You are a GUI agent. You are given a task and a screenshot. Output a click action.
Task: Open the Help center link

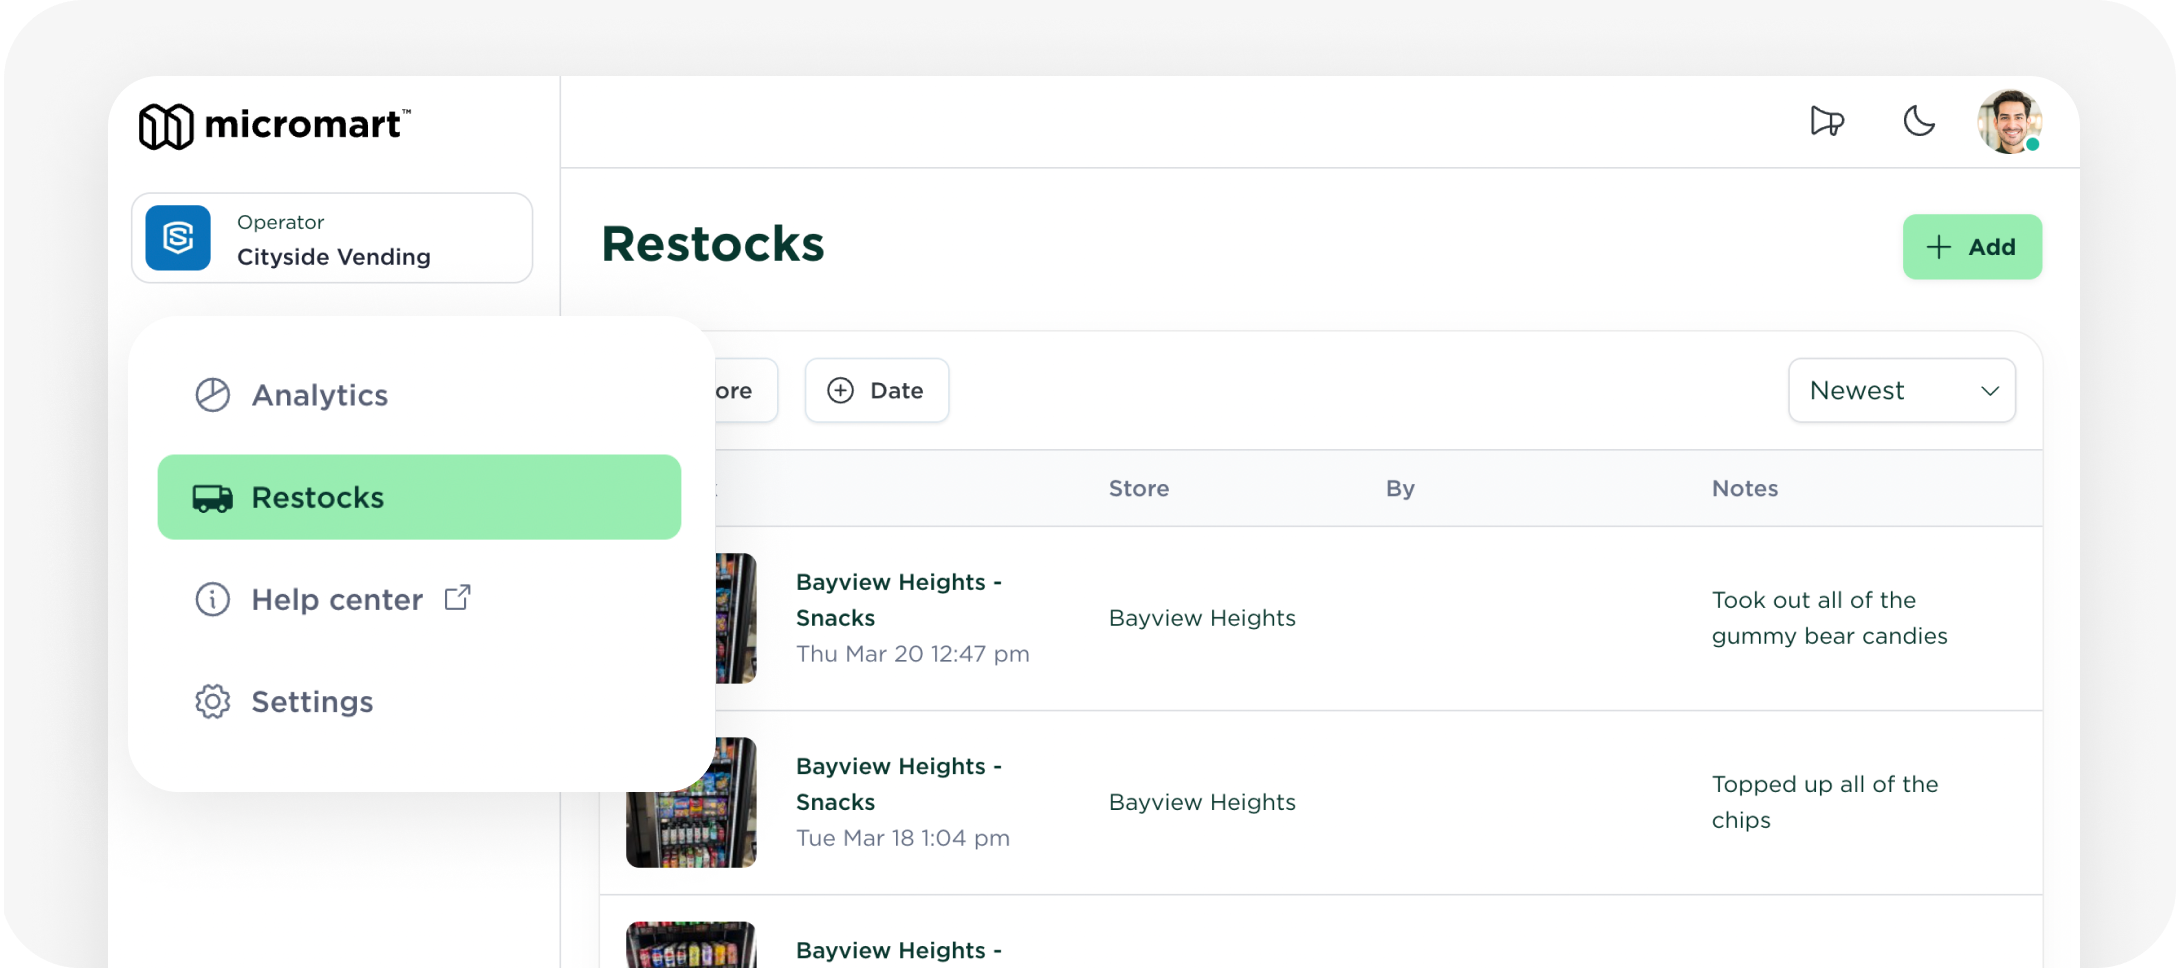coord(336,599)
